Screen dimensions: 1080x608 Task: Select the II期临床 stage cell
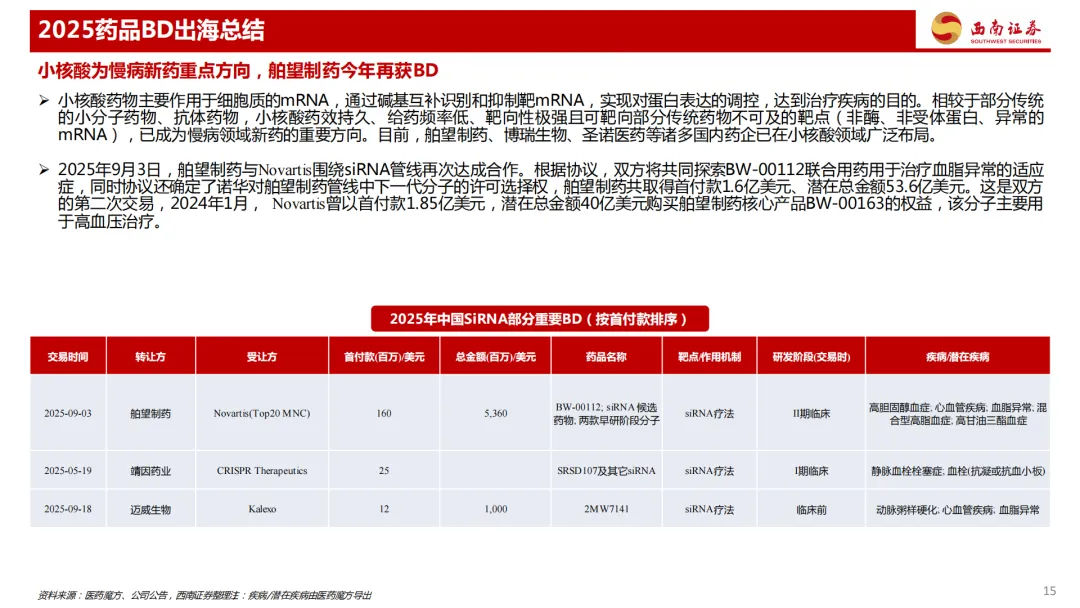[811, 413]
